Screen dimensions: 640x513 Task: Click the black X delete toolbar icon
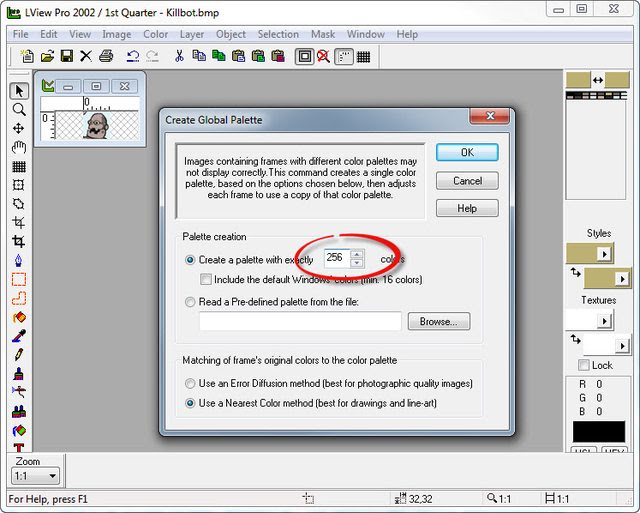coord(86,56)
